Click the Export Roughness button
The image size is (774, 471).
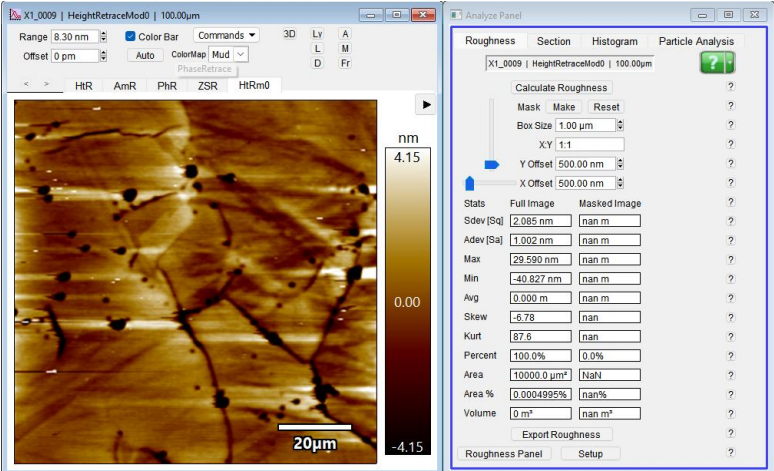pos(561,434)
